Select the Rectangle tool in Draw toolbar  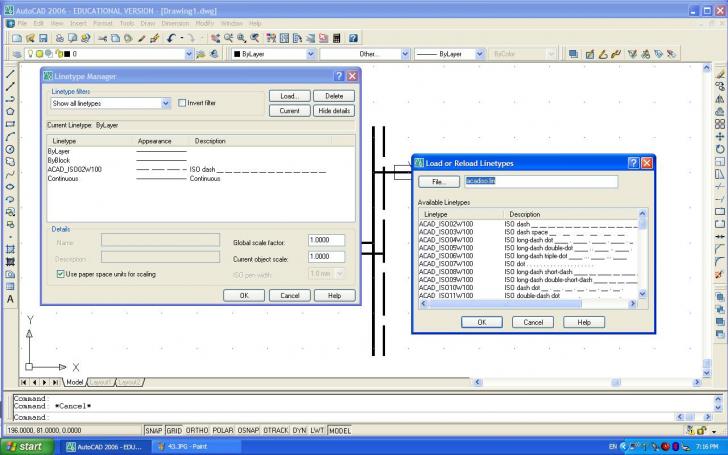[10, 124]
